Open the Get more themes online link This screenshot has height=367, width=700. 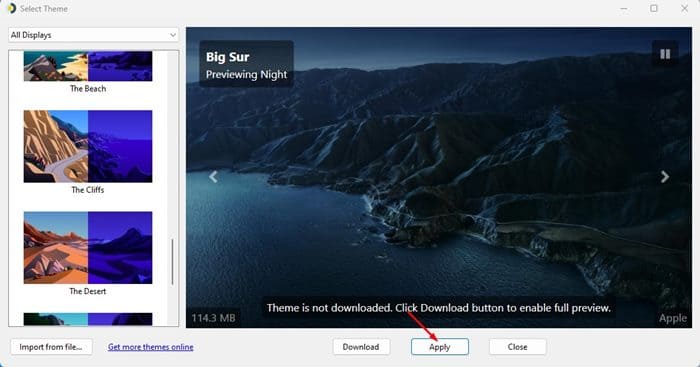pos(150,347)
